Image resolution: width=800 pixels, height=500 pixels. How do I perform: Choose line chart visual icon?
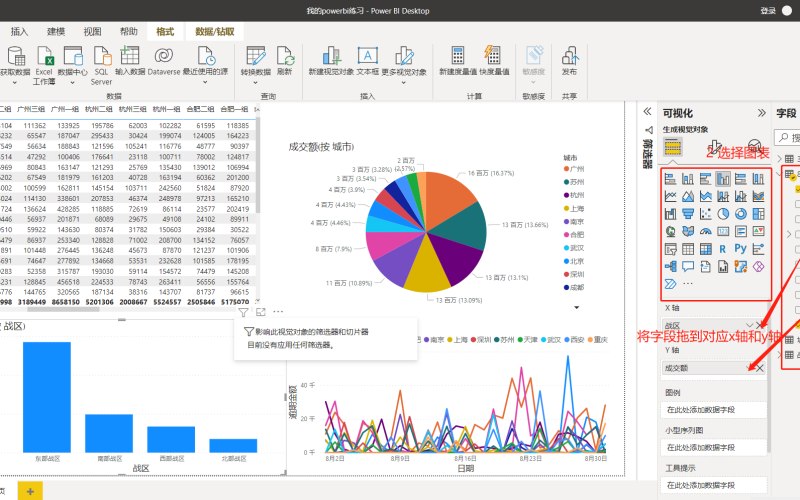670,196
